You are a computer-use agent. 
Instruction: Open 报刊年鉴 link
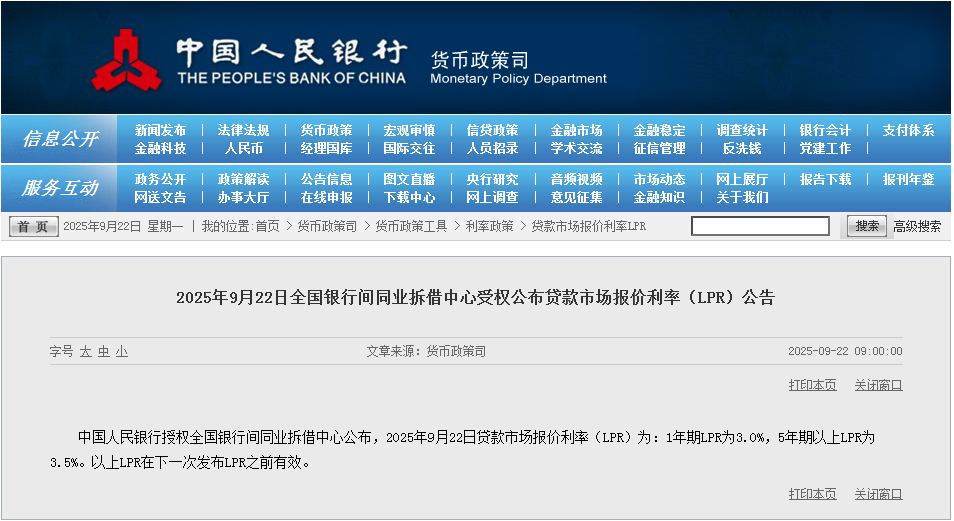coord(908,180)
